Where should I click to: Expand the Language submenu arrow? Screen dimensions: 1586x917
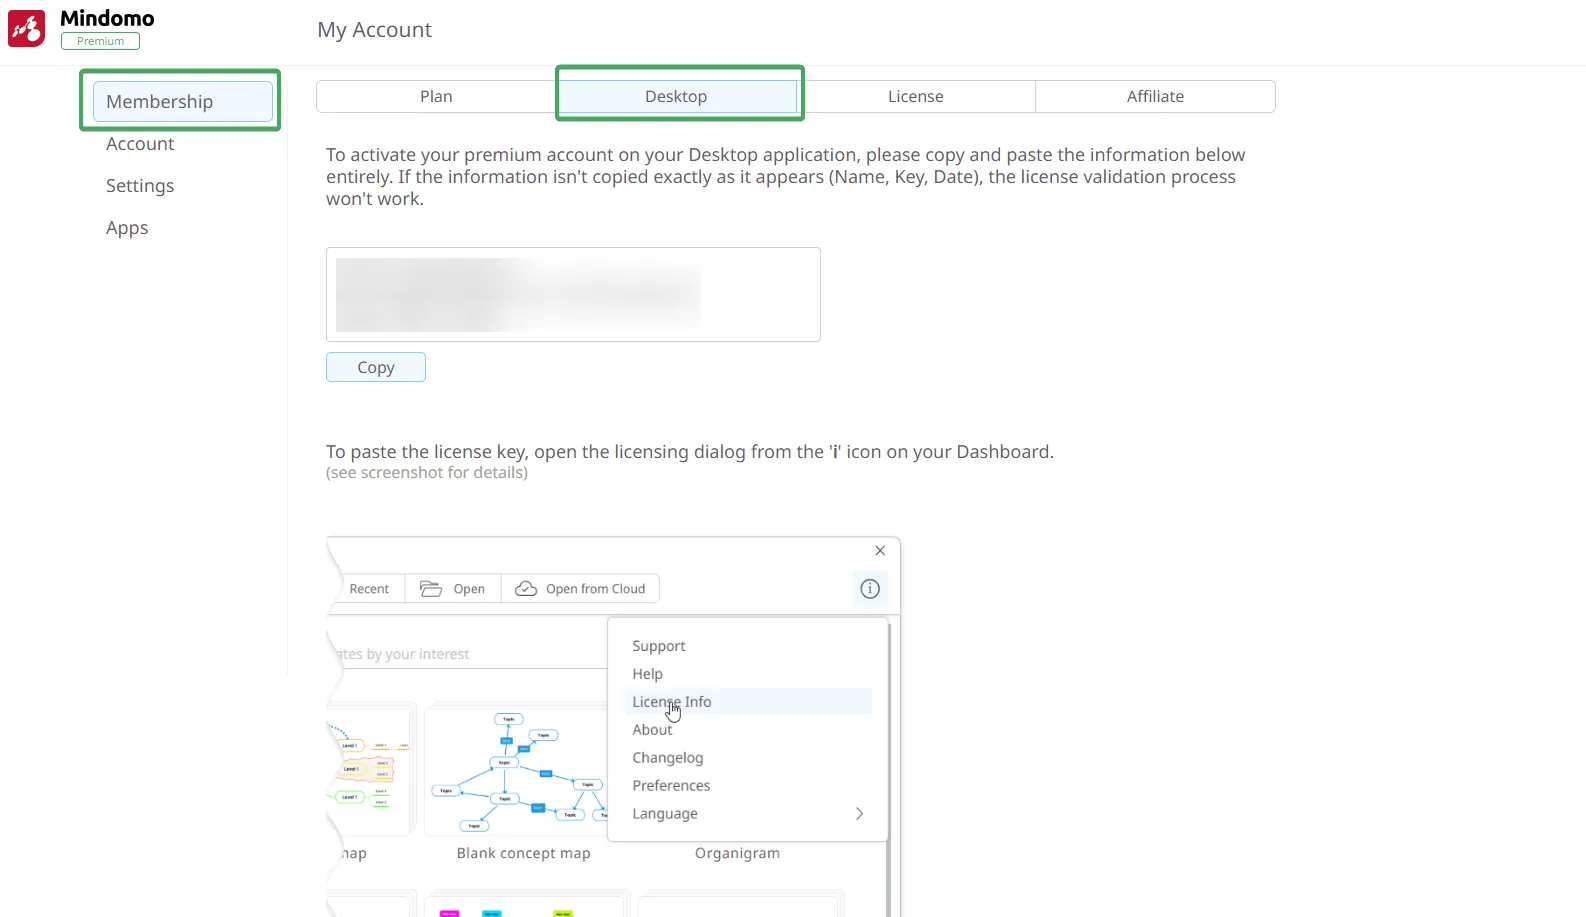pos(859,814)
